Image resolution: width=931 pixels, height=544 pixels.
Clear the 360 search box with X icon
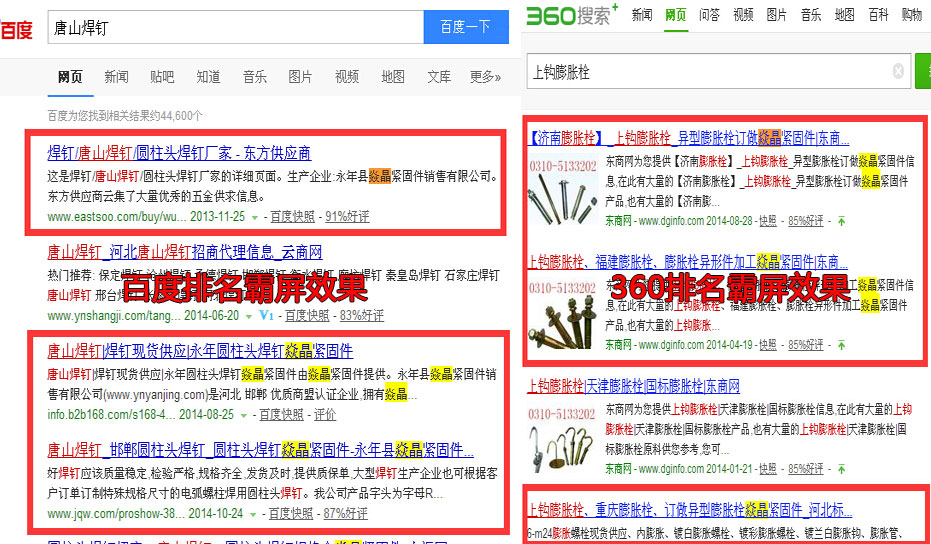click(897, 71)
